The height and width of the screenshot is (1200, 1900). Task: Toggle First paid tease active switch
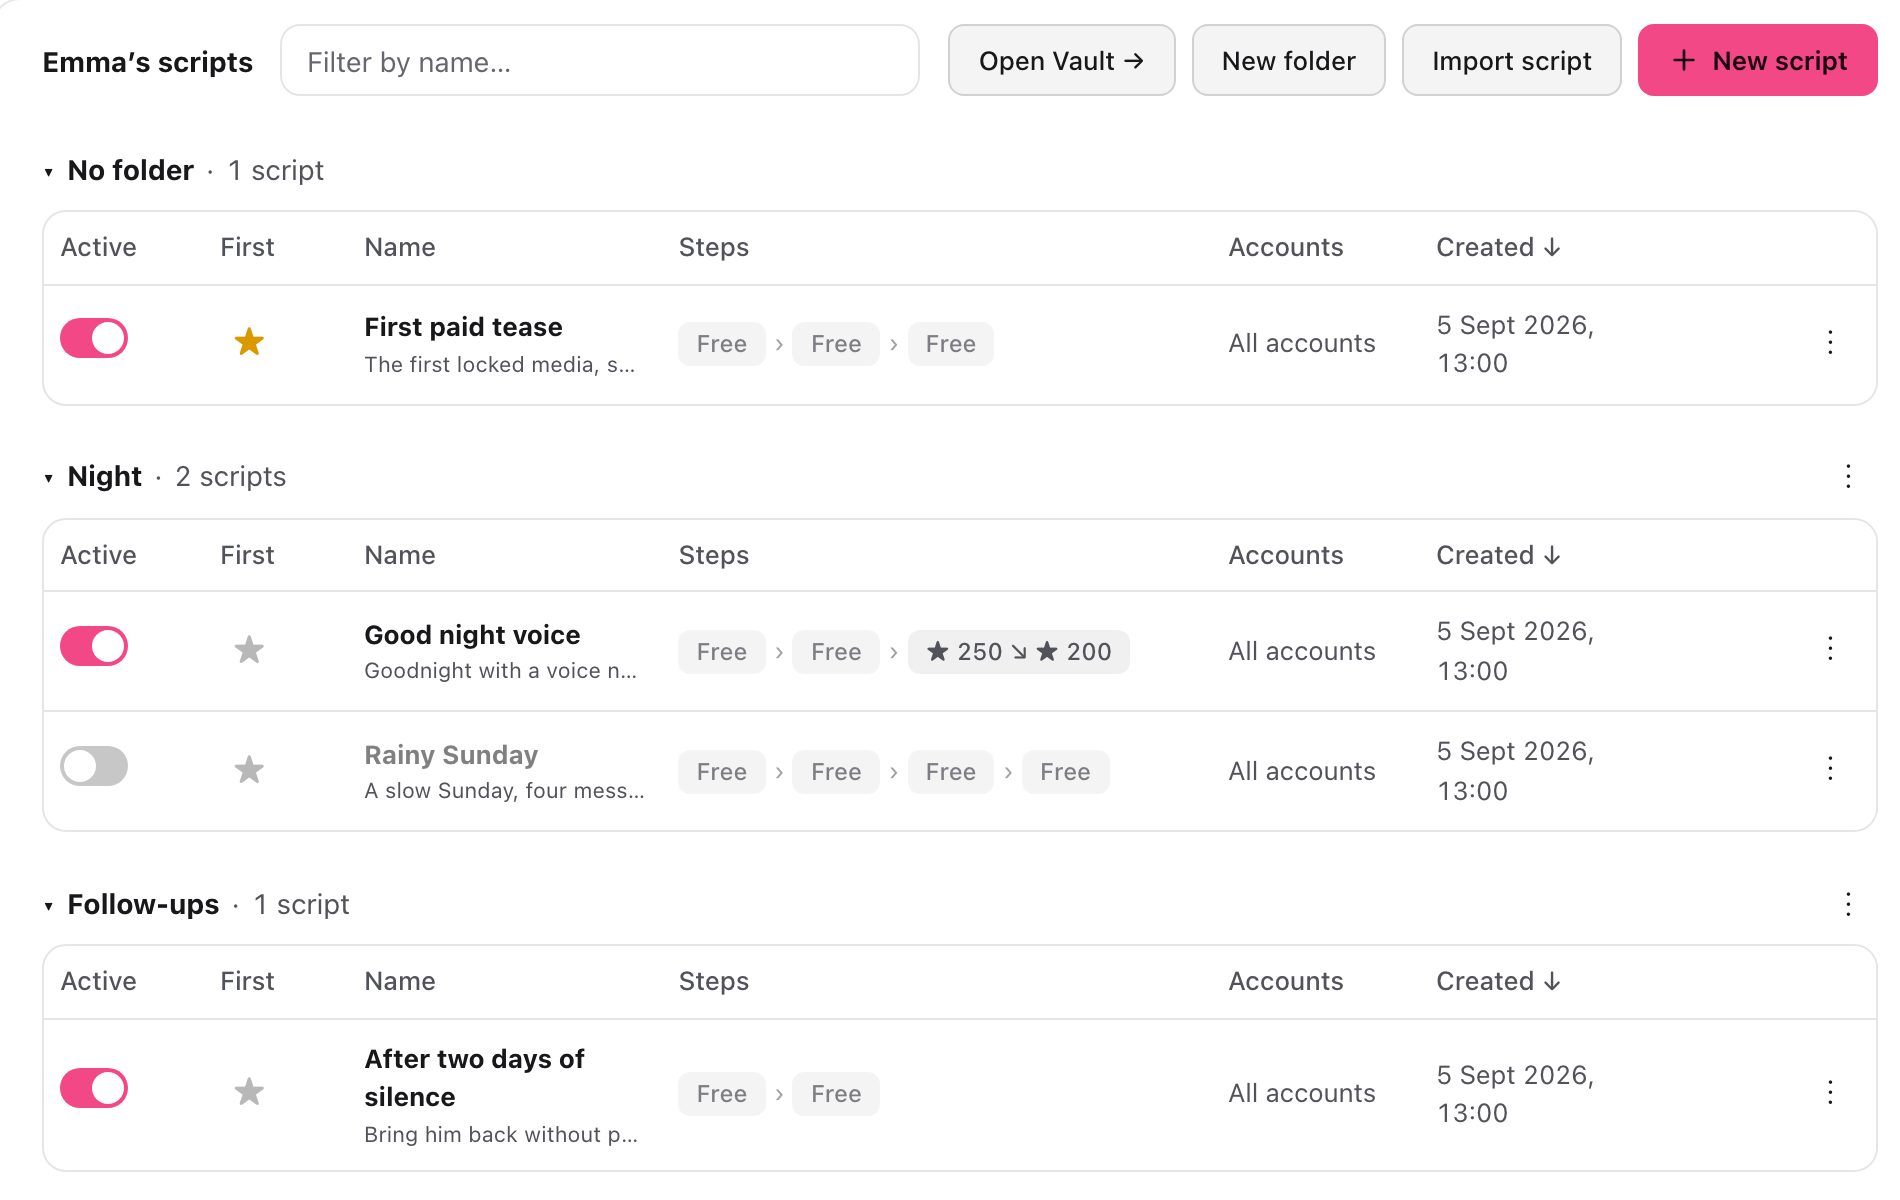(x=94, y=338)
